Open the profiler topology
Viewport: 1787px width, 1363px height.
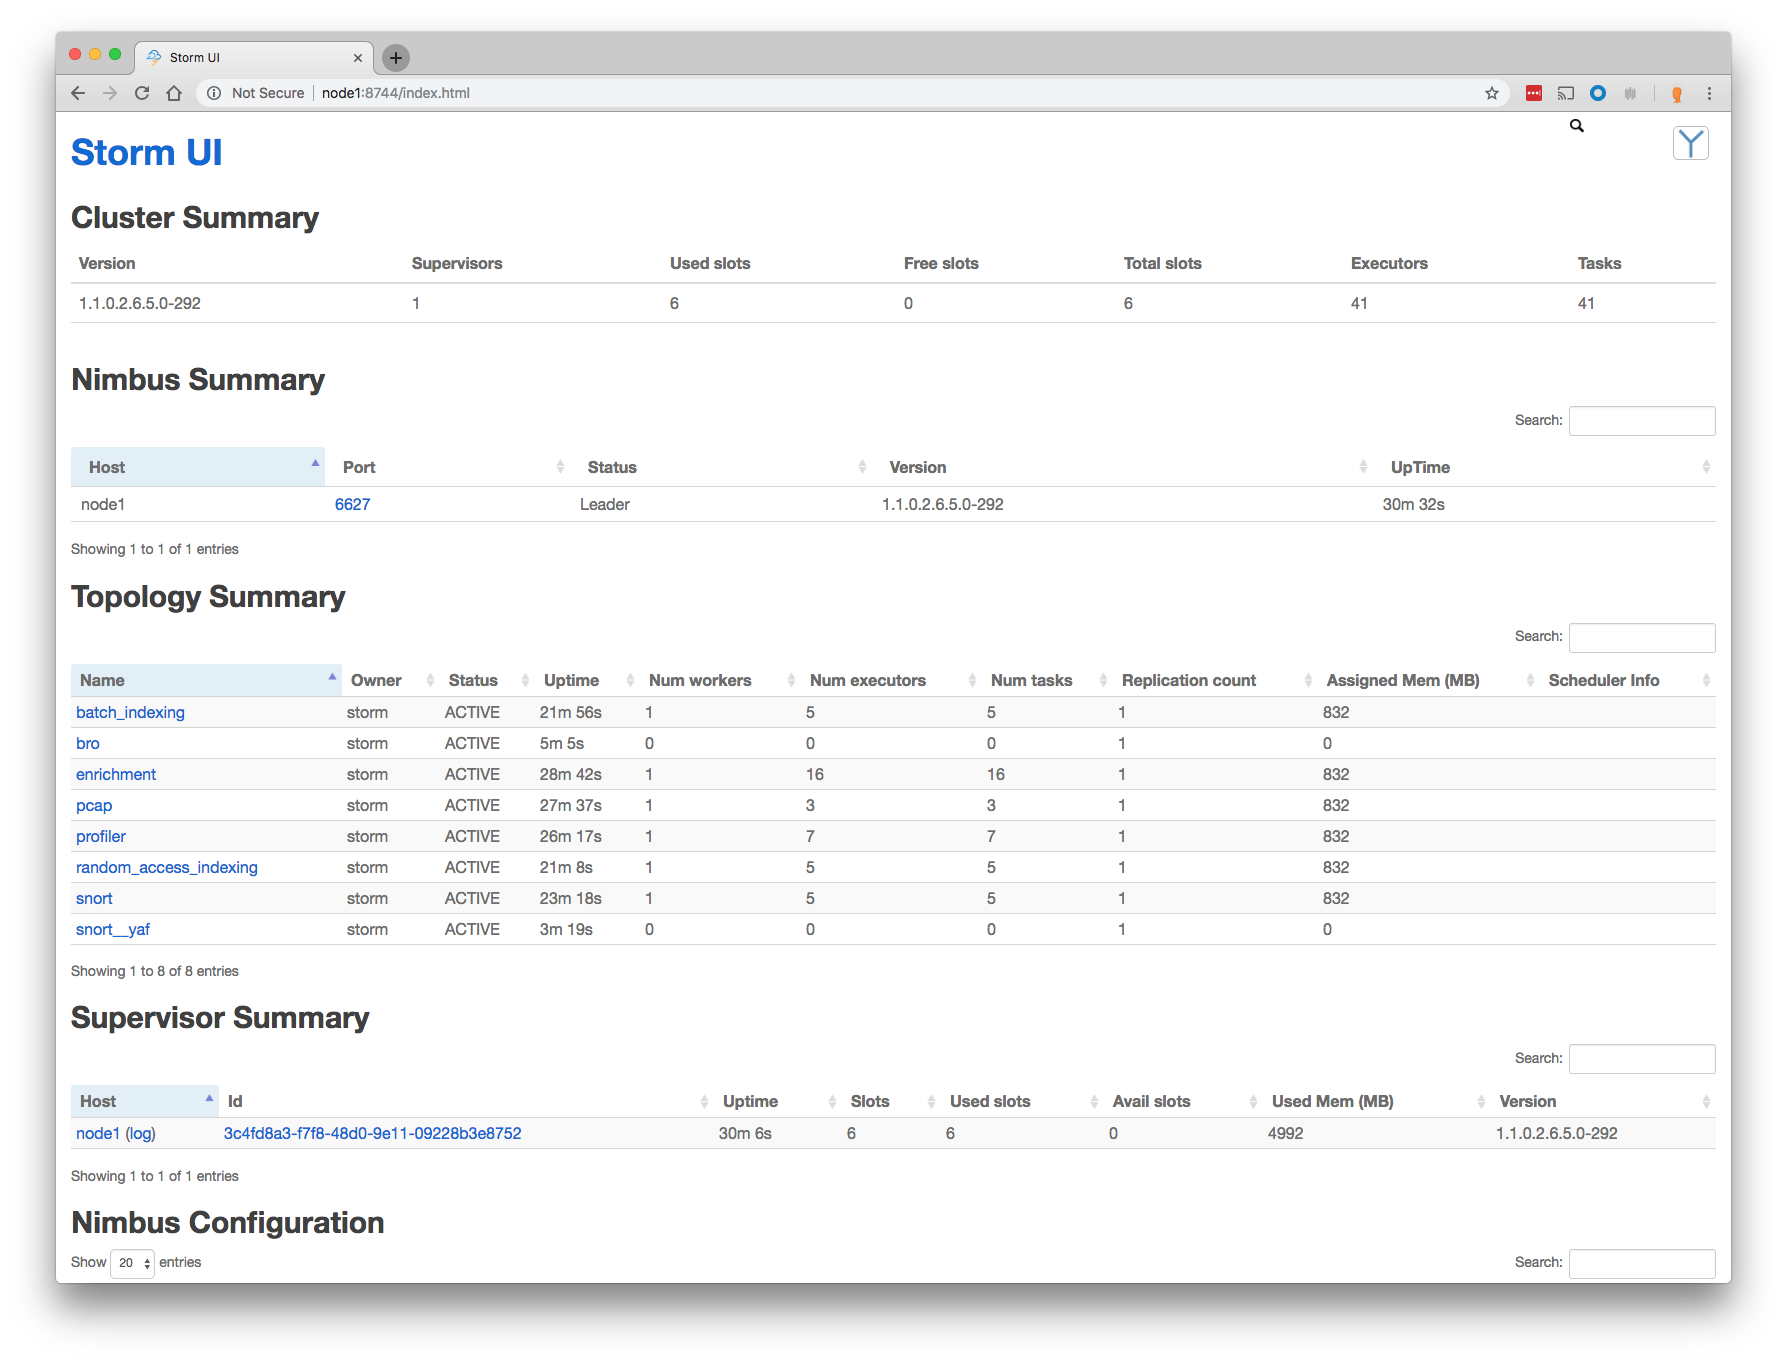coord(101,836)
